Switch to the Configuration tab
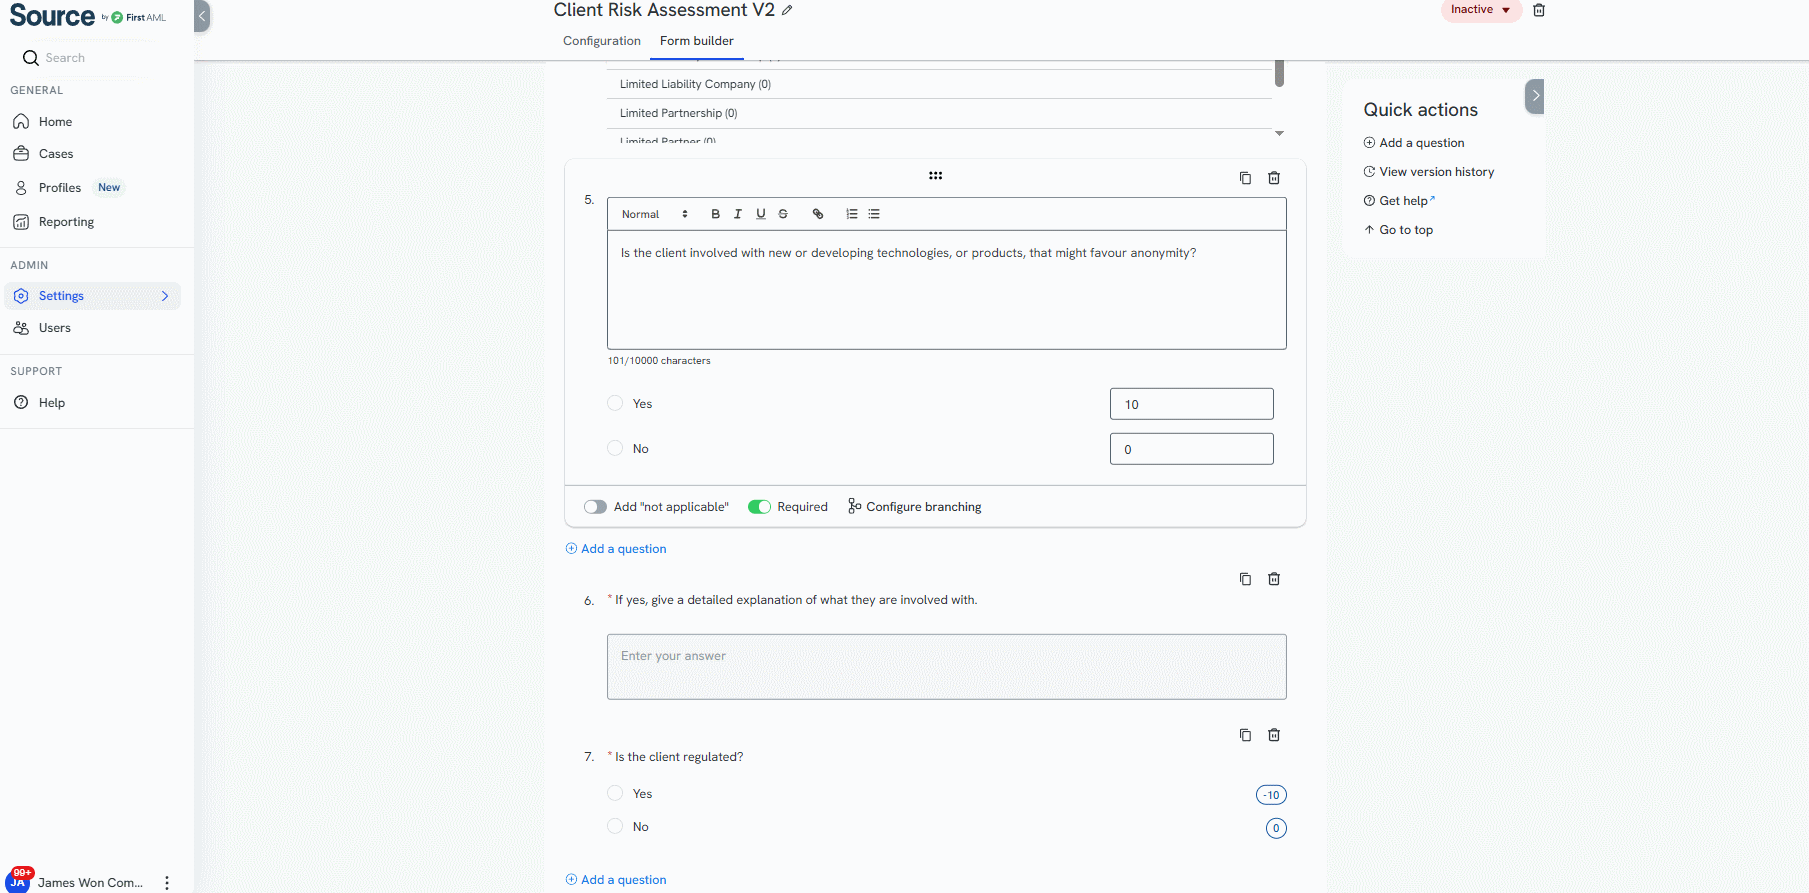Image resolution: width=1809 pixels, height=893 pixels. [601, 41]
